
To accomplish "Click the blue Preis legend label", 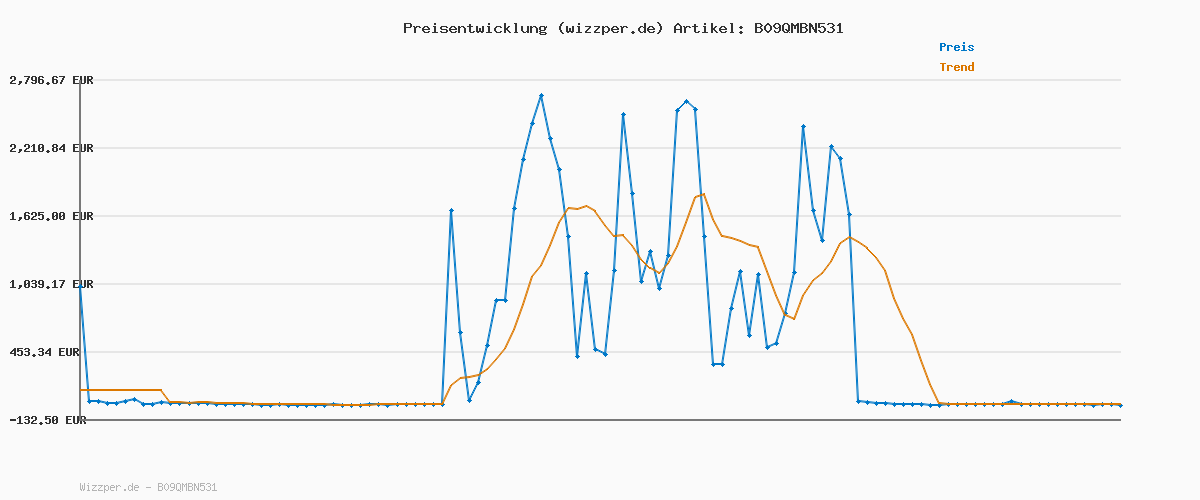I will (956, 47).
